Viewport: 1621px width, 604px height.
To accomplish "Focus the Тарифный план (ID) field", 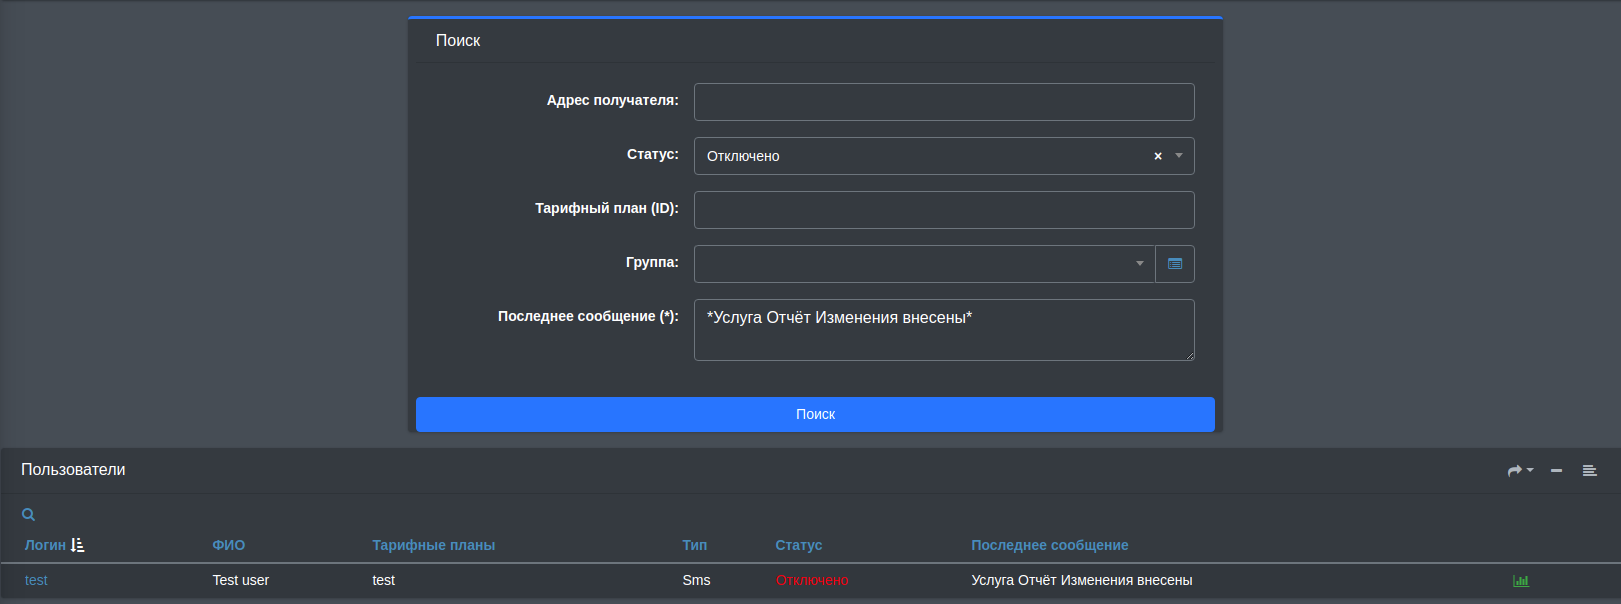I will click(x=943, y=210).
